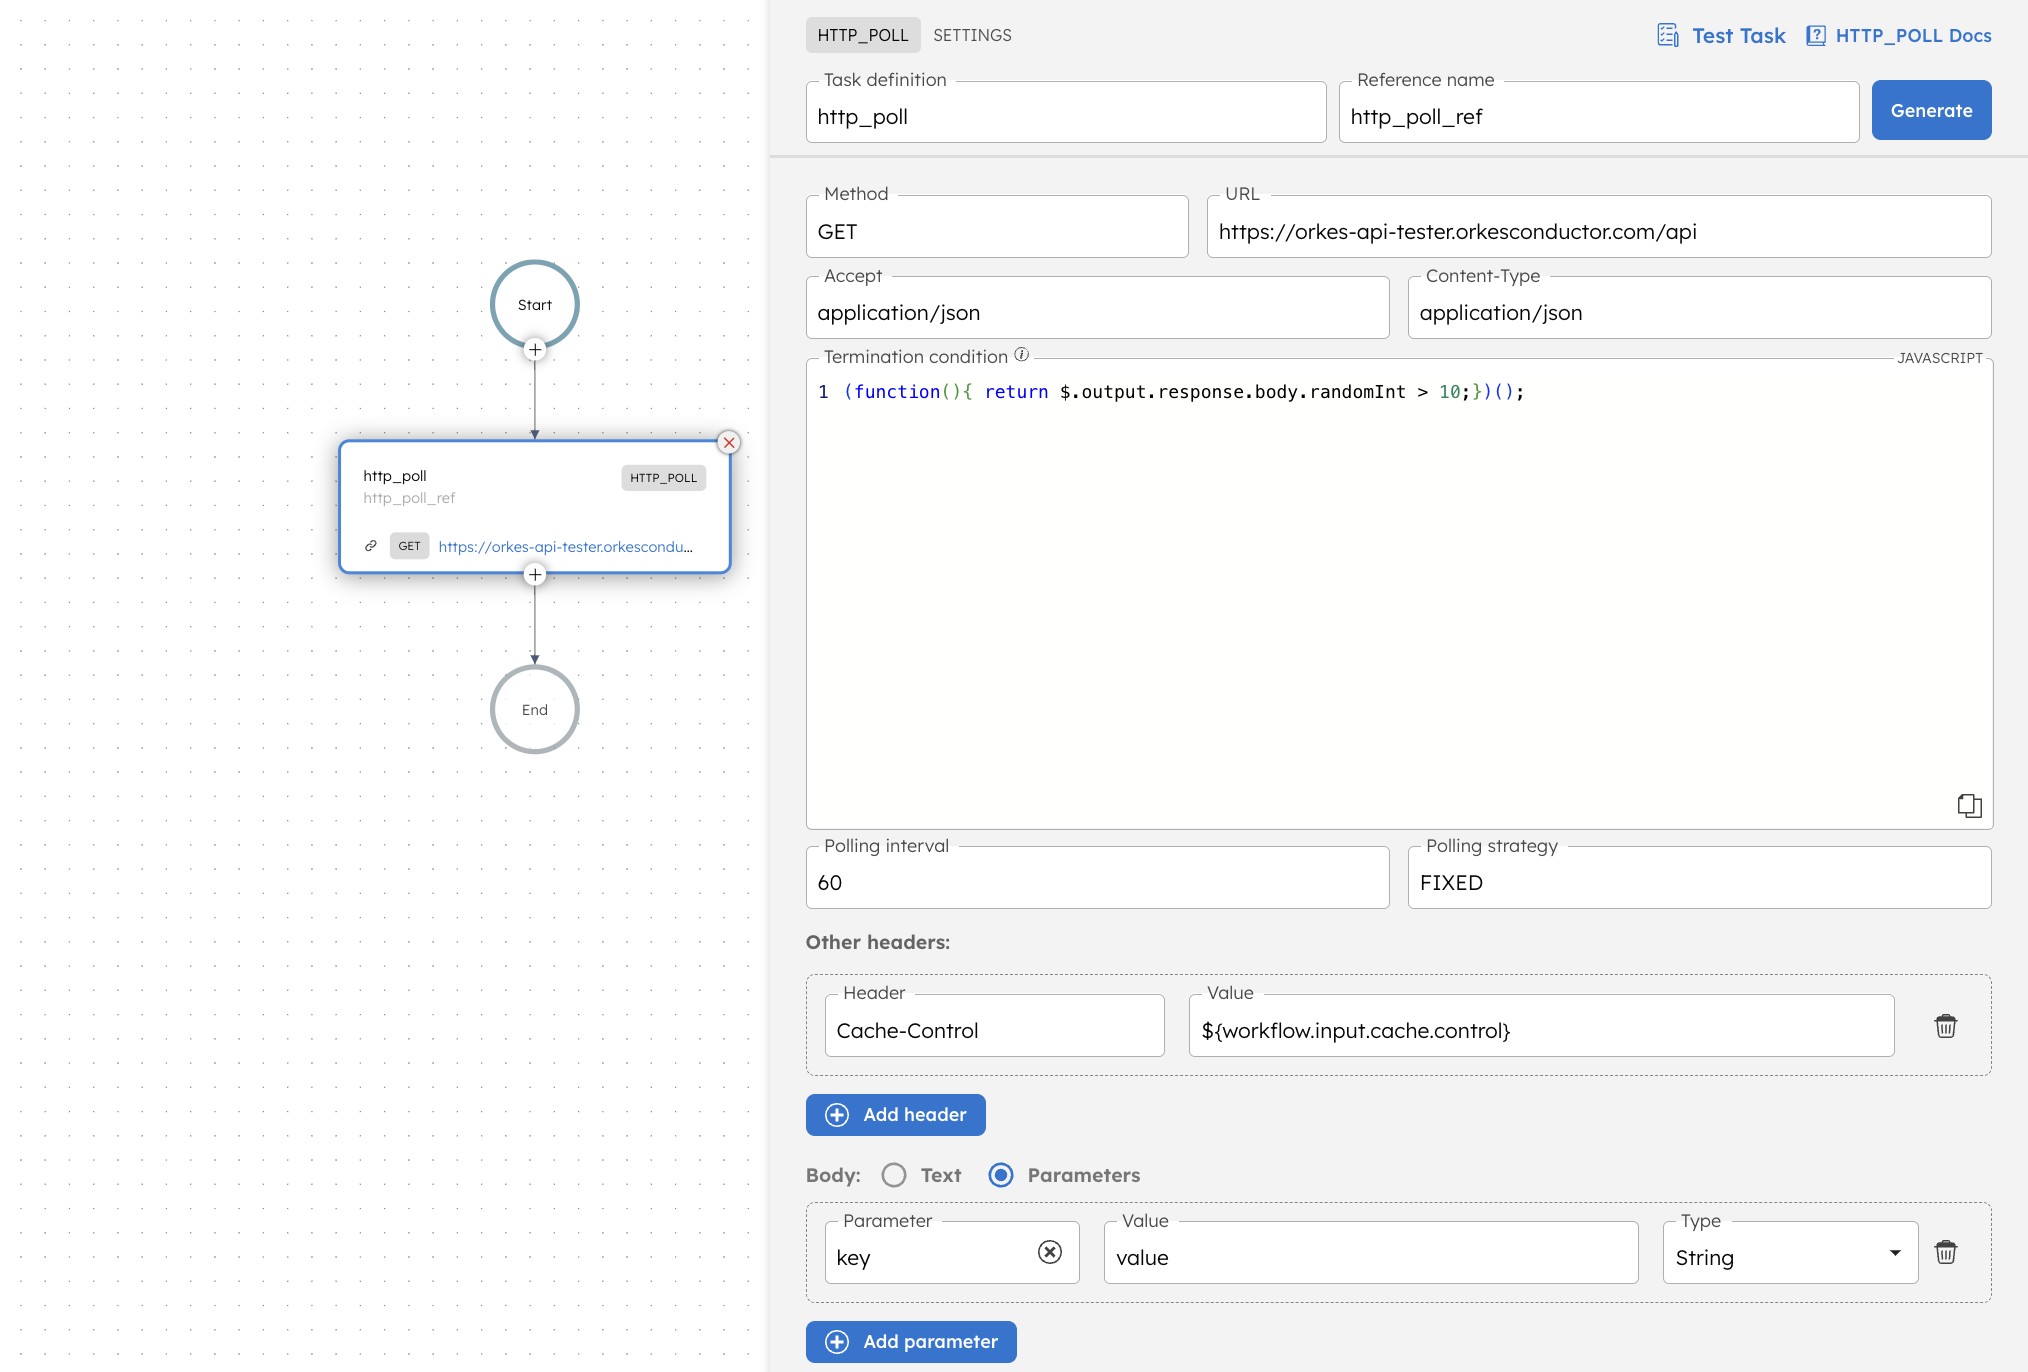2028x1372 pixels.
Task: Select the Text body option
Action: pyautogui.click(x=894, y=1175)
